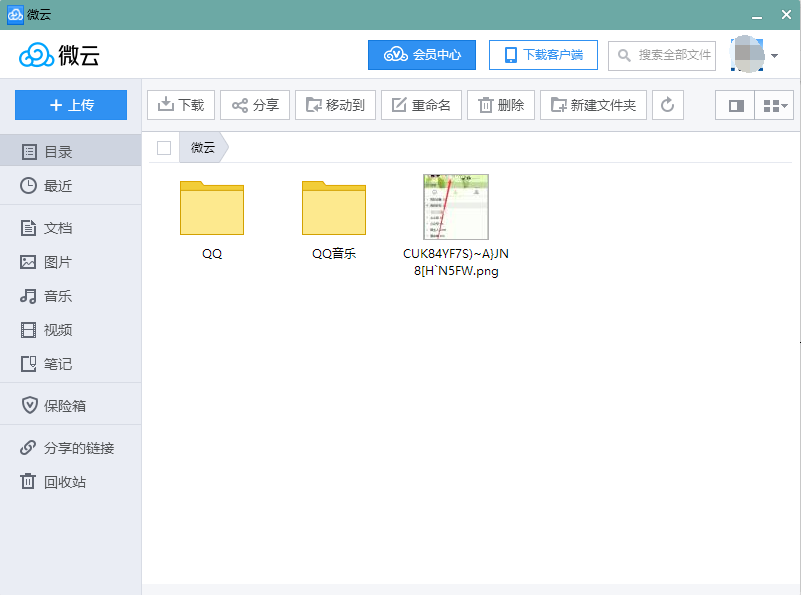
Task: Open the 保险箱 safe box
Action: pos(64,406)
